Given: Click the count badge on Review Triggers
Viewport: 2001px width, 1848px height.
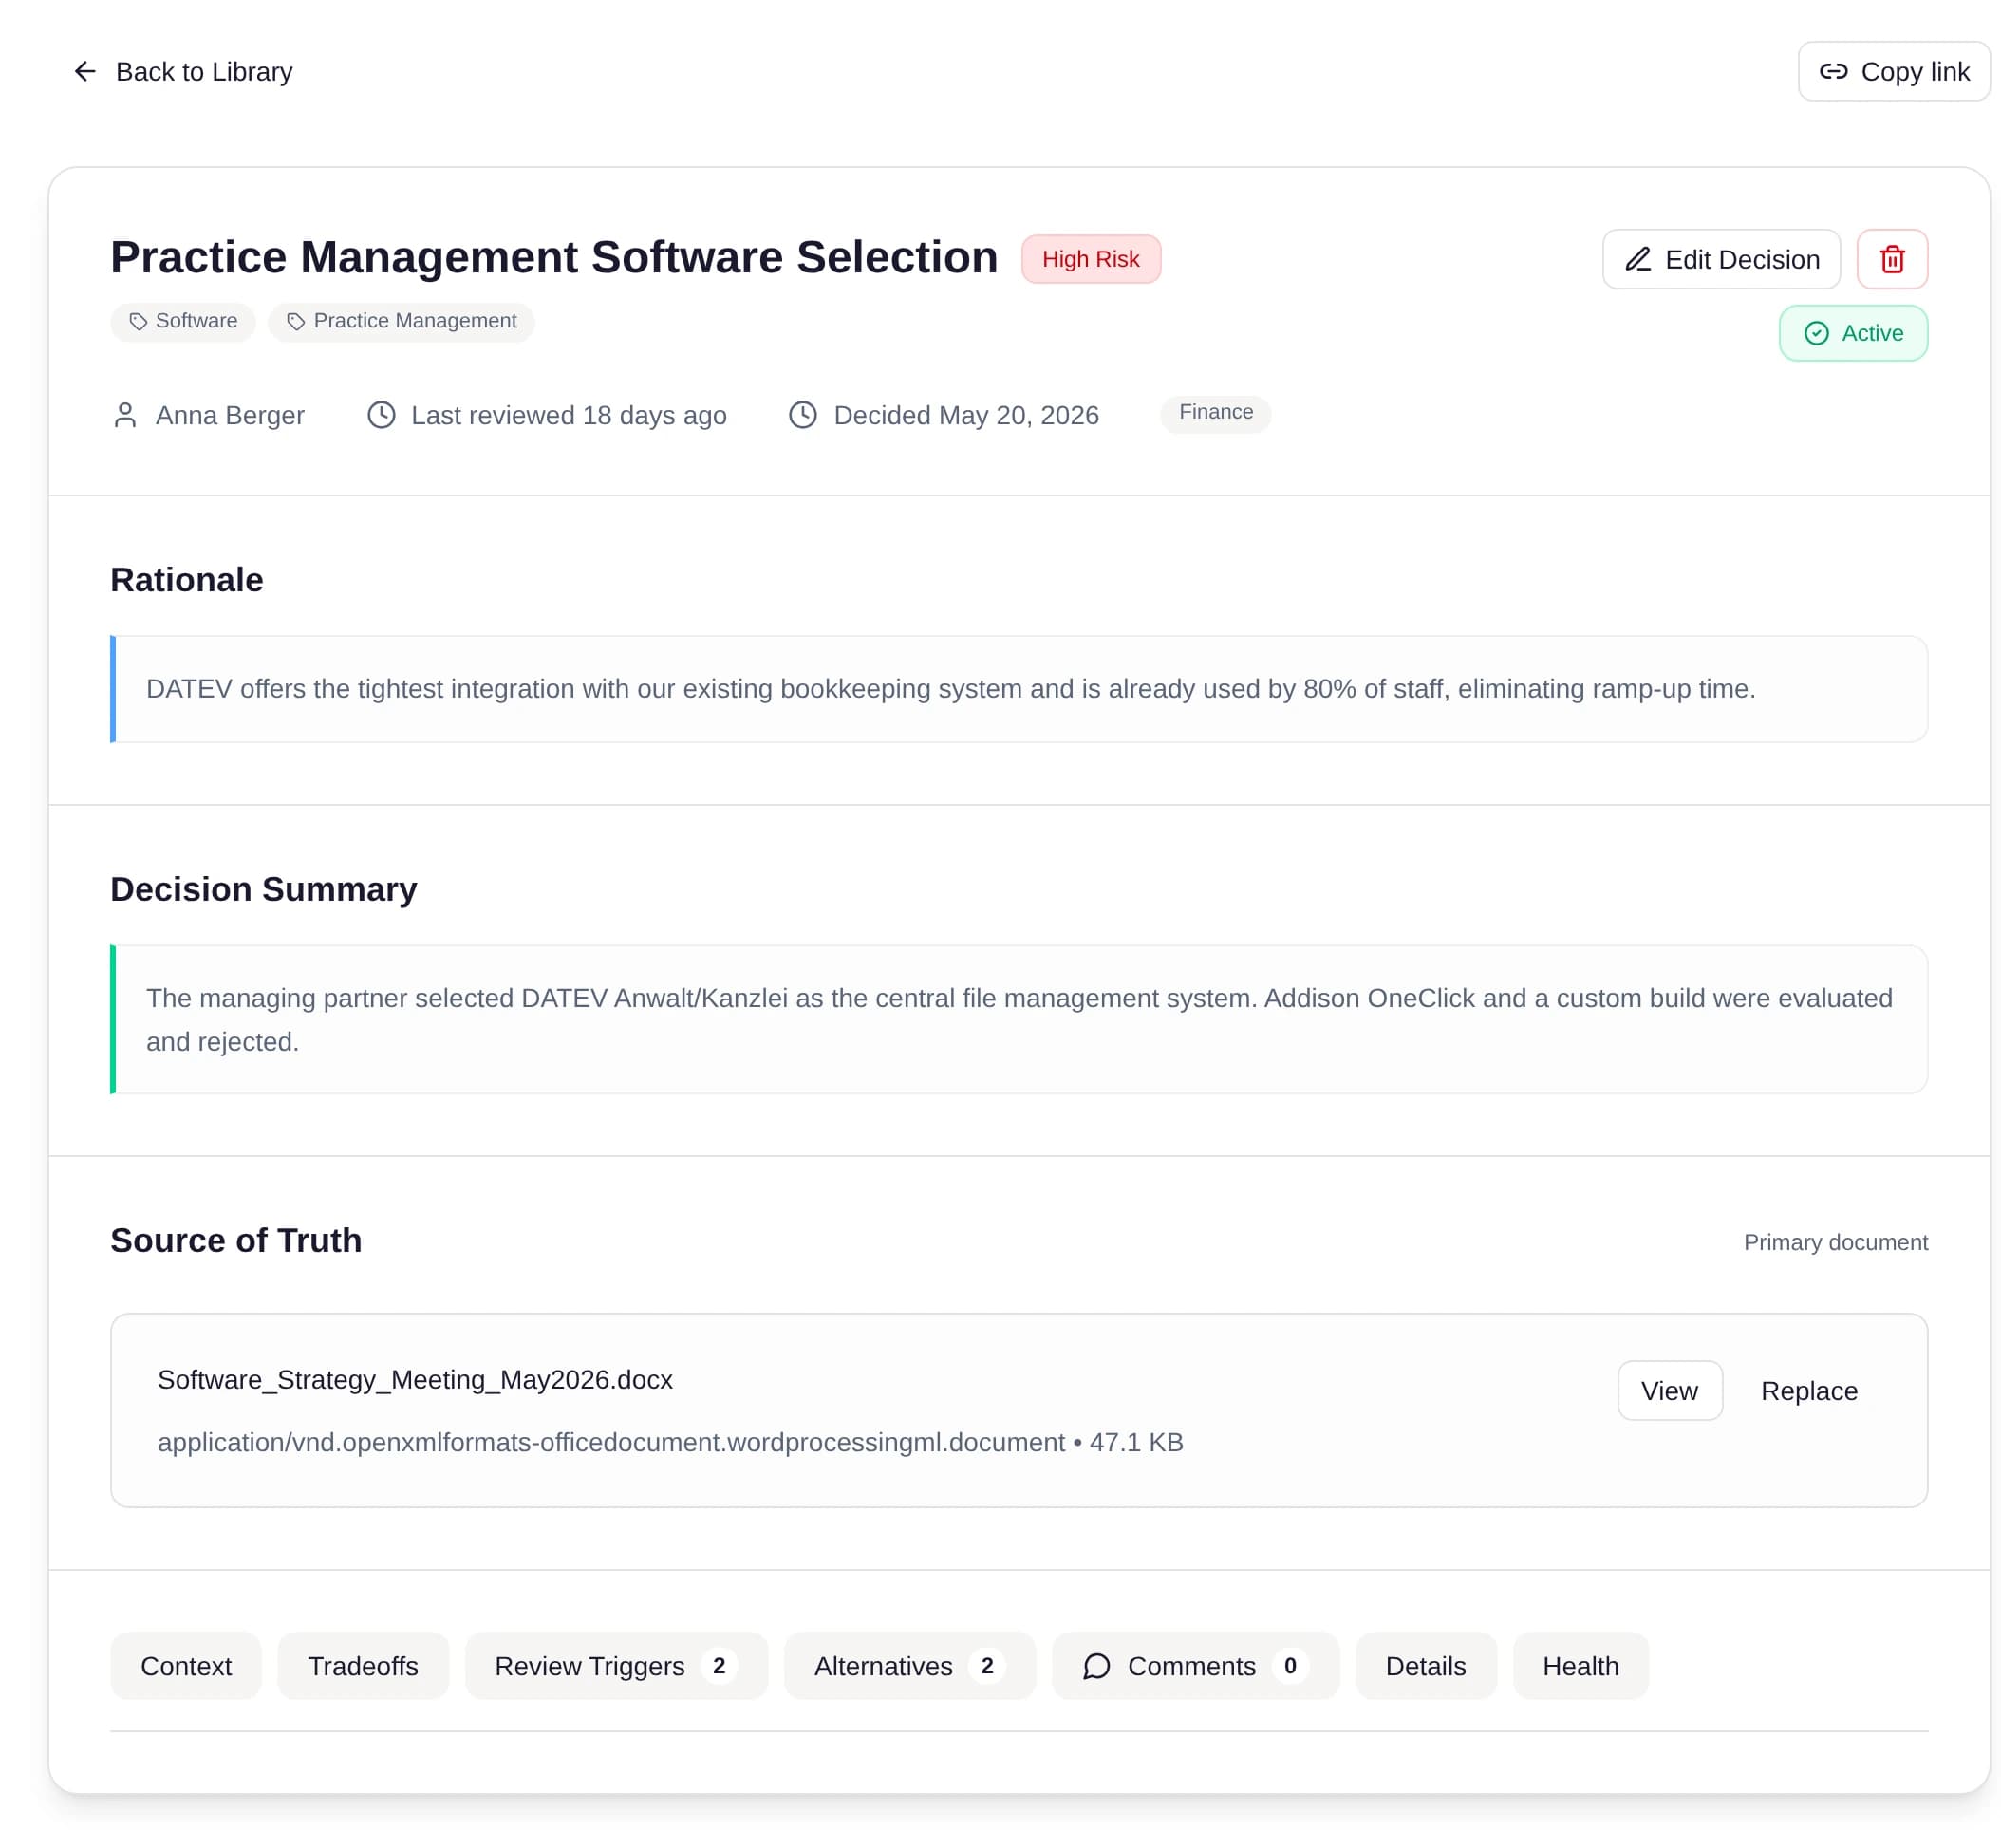Looking at the screenshot, I should click(719, 1666).
